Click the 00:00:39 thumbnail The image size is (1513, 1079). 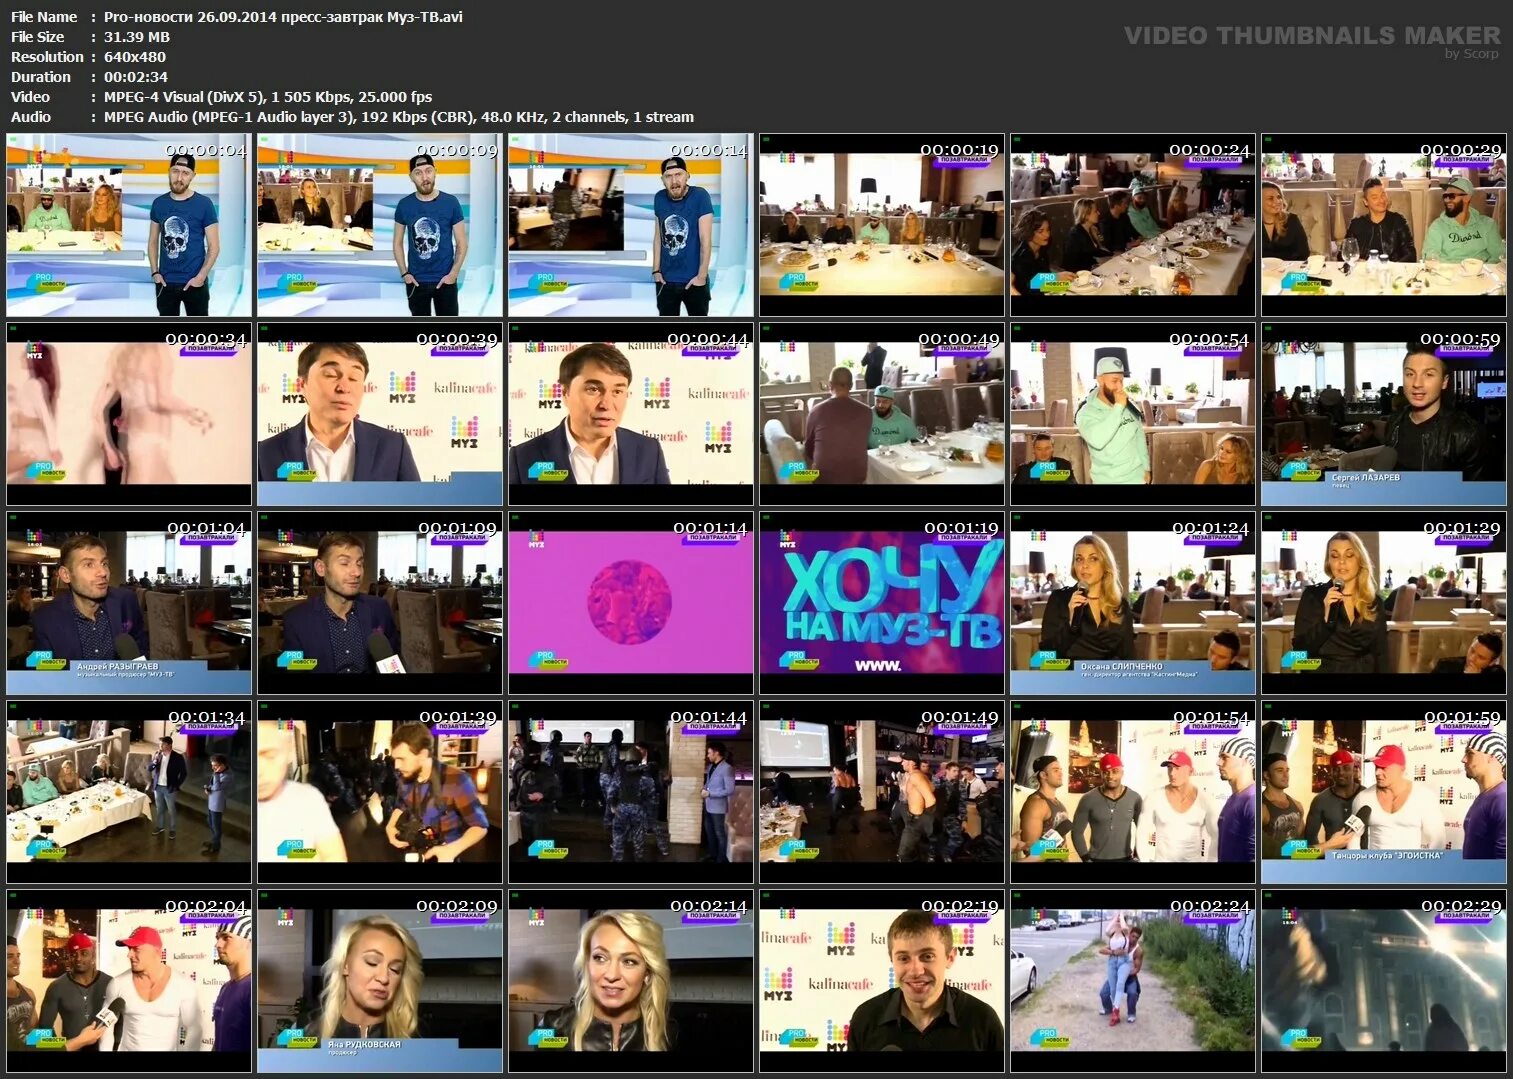380,414
